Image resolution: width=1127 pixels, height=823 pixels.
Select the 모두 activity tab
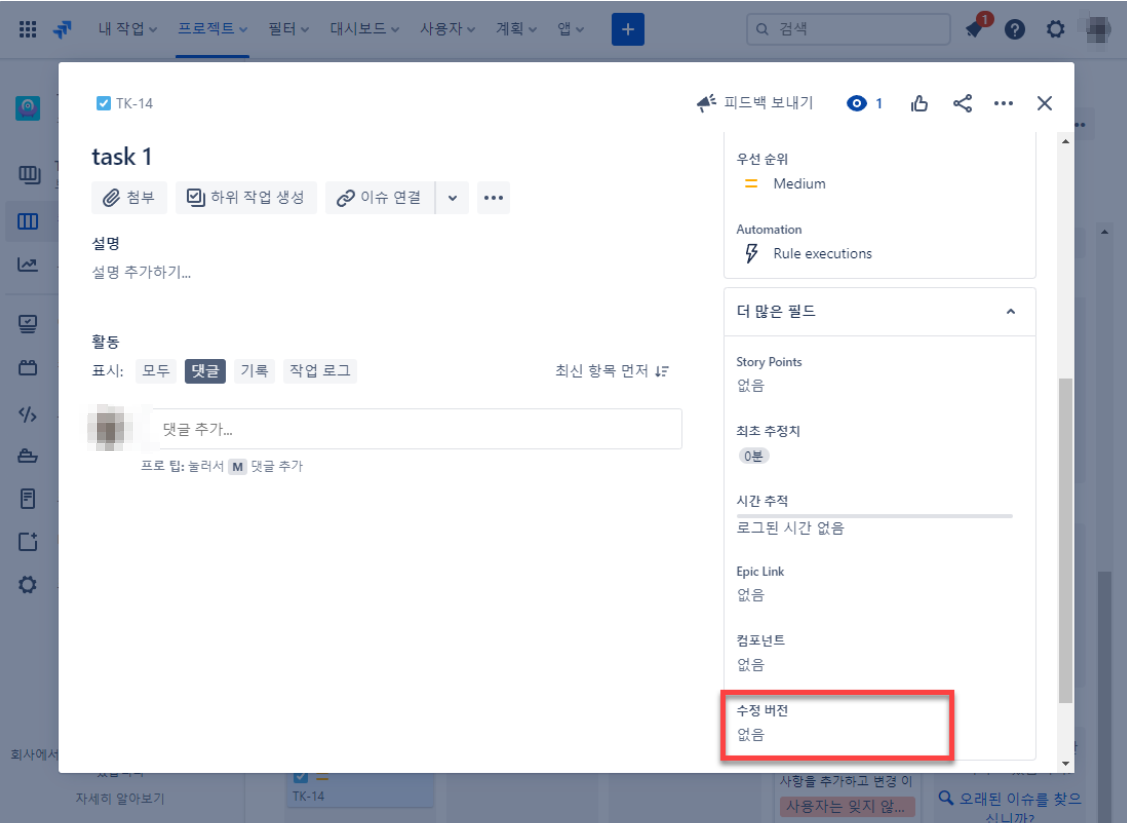tap(156, 371)
